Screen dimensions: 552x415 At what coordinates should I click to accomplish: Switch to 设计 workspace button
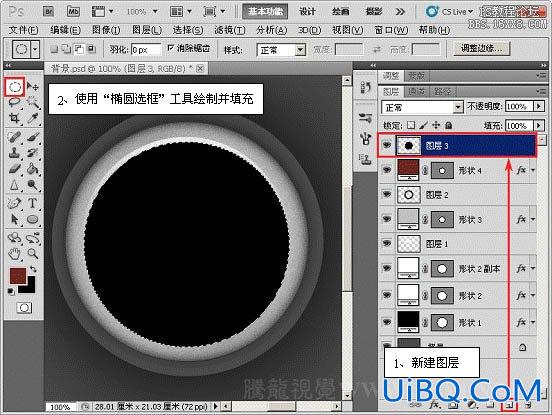(x=307, y=12)
